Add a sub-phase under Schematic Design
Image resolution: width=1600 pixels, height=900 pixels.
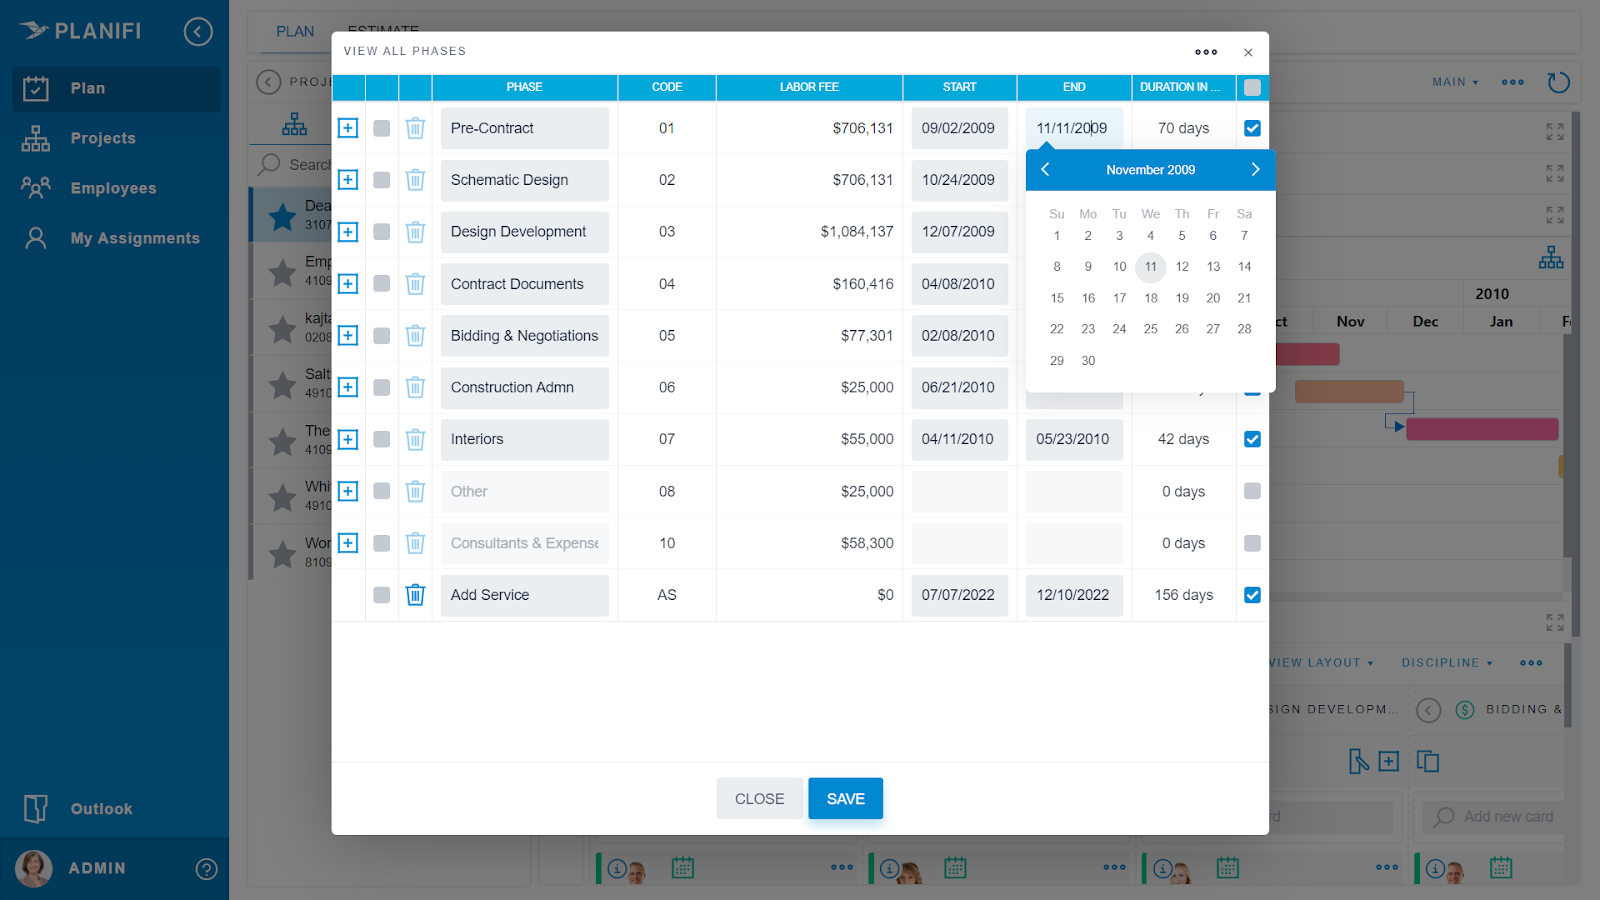[x=347, y=180]
